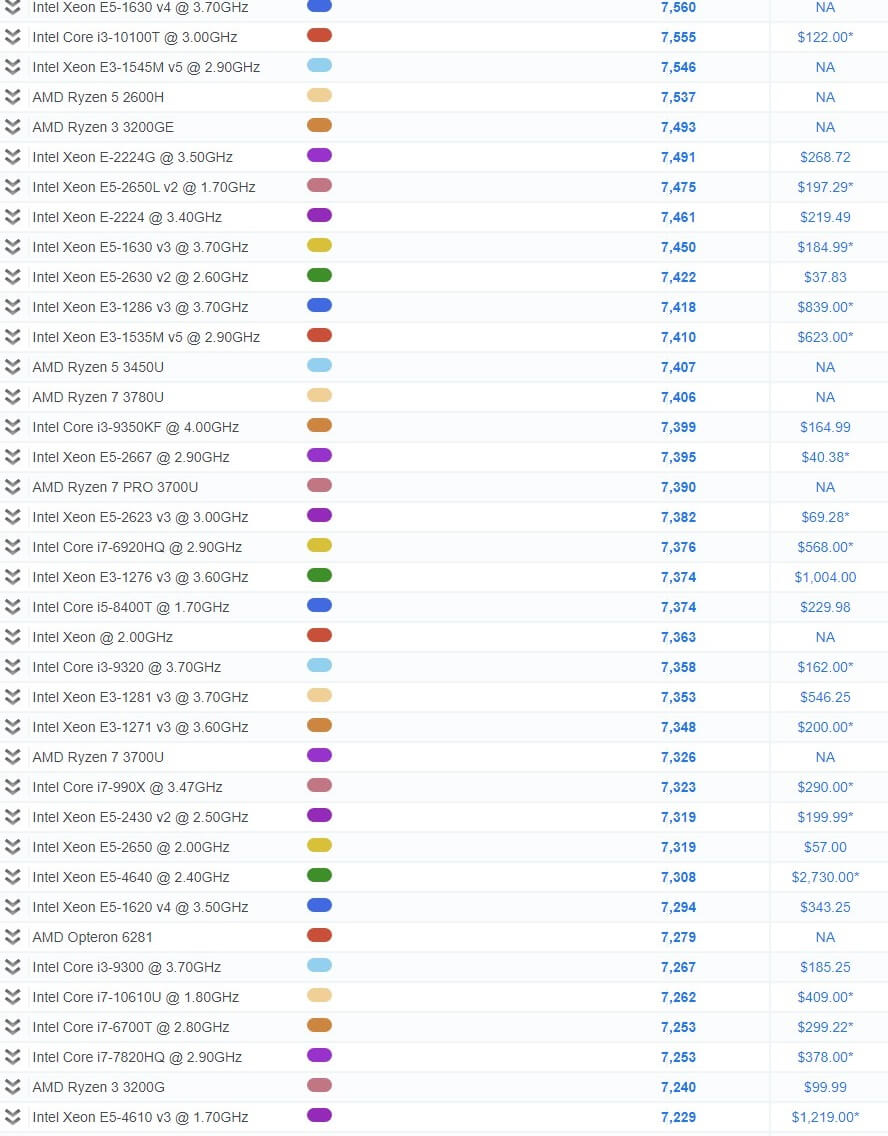Click the $37.83 price for Xeon E5-2630 v2
The width and height of the screenshot is (888, 1136).
[825, 277]
